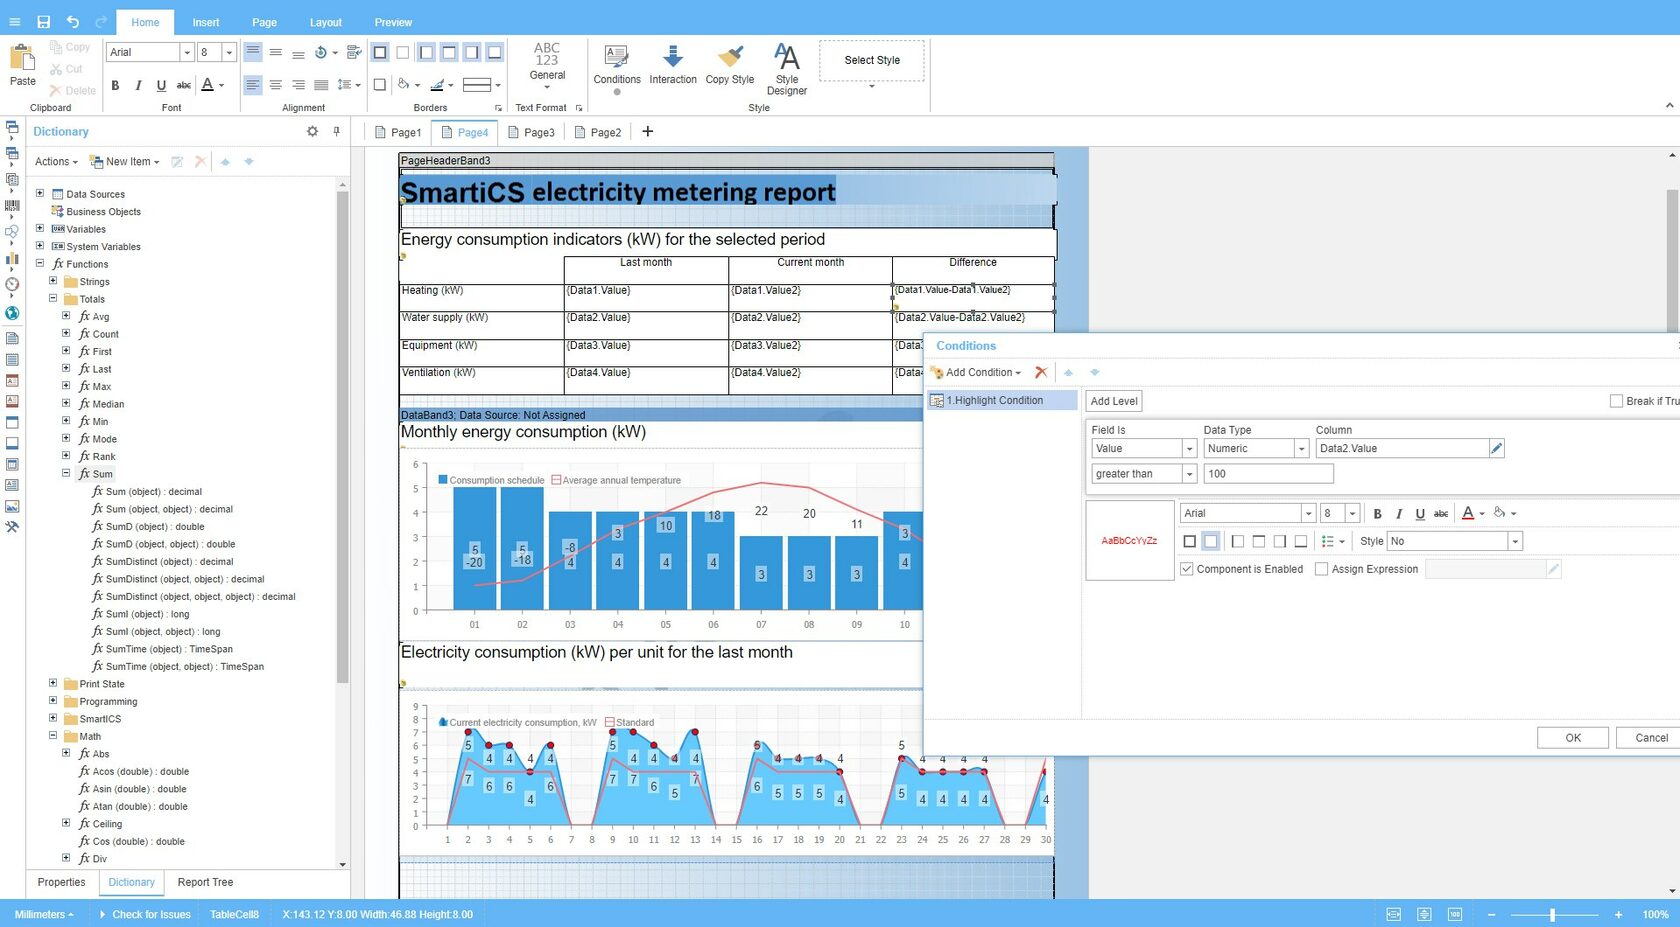
Task: Align text right in ribbon Alignment group
Action: (298, 85)
